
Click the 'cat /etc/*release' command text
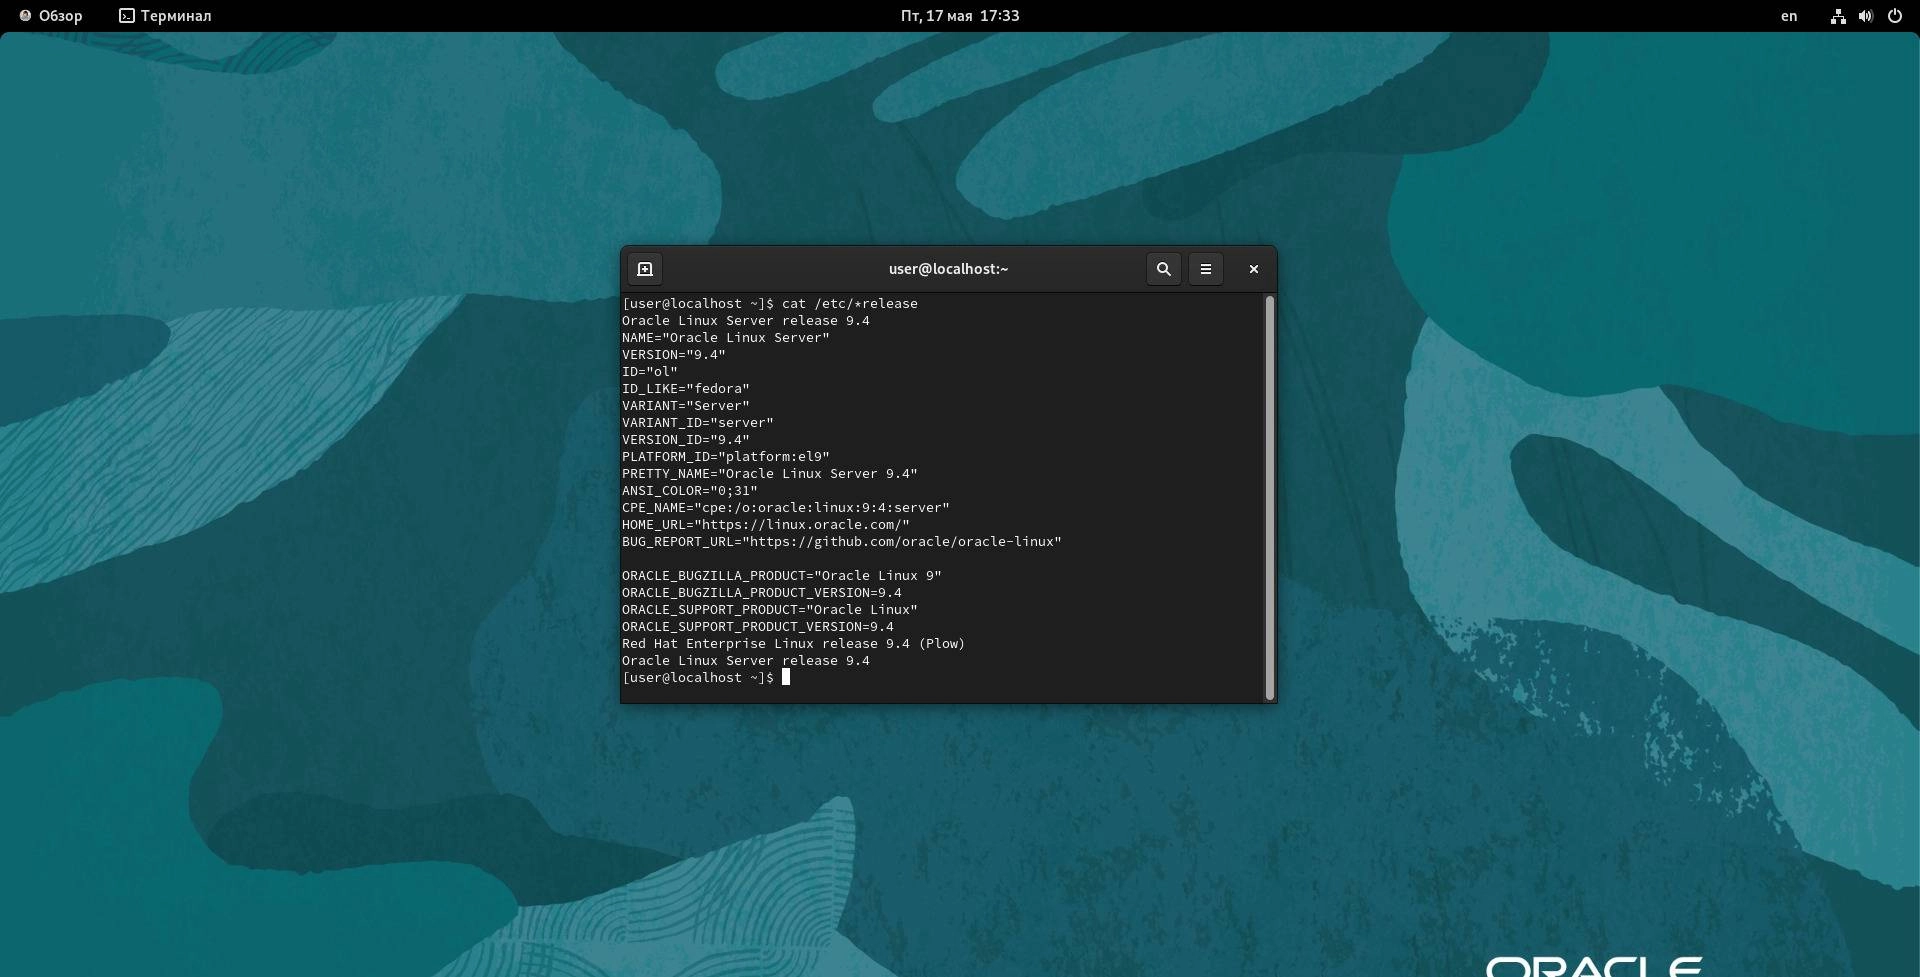[850, 304]
